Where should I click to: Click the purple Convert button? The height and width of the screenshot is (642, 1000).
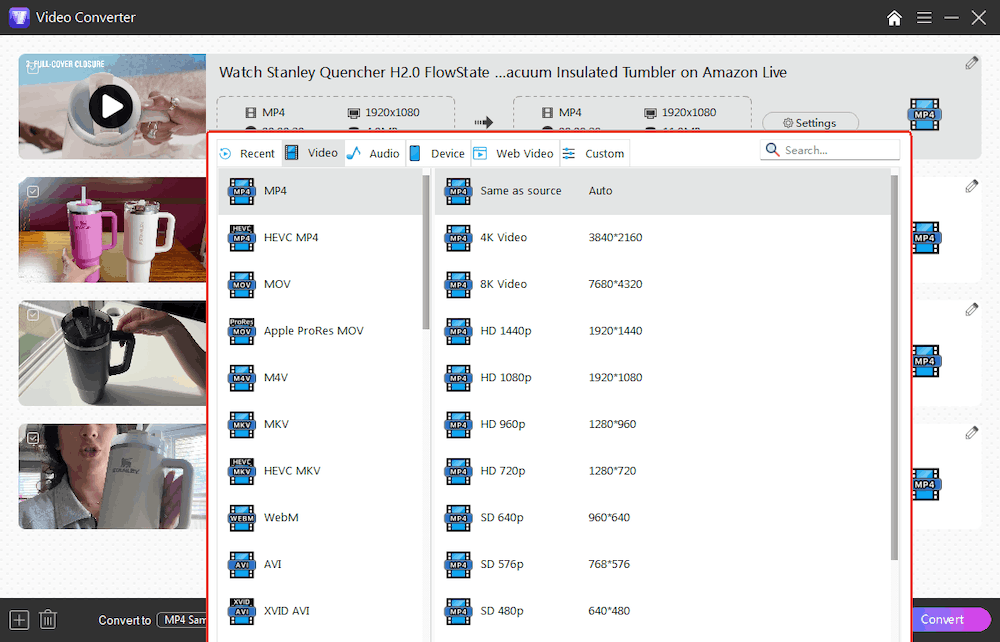click(x=951, y=620)
